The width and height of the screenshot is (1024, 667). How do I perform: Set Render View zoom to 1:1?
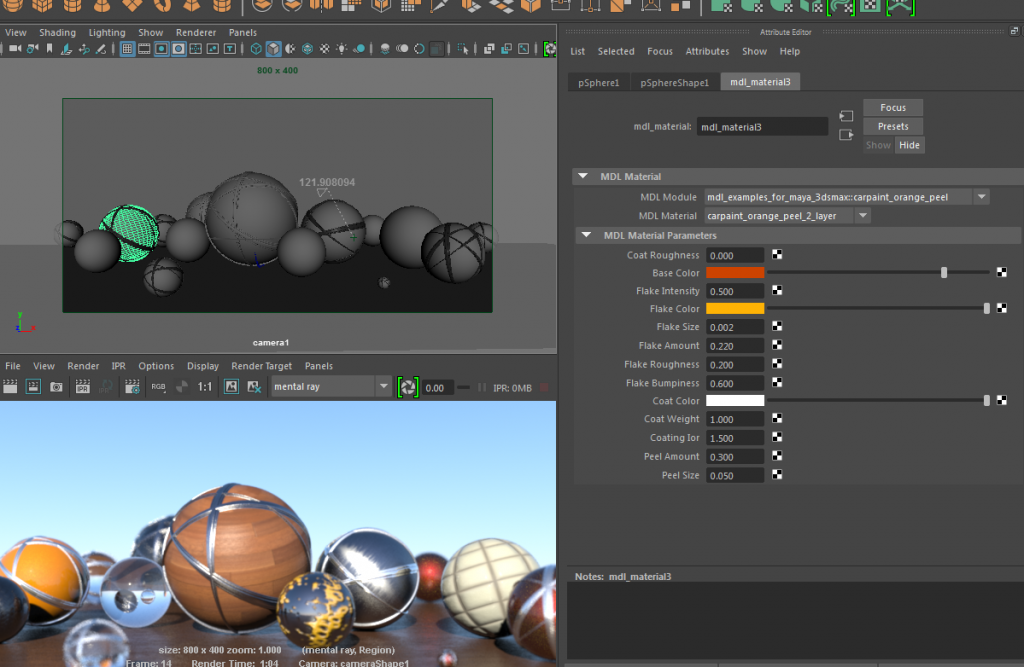tap(204, 385)
